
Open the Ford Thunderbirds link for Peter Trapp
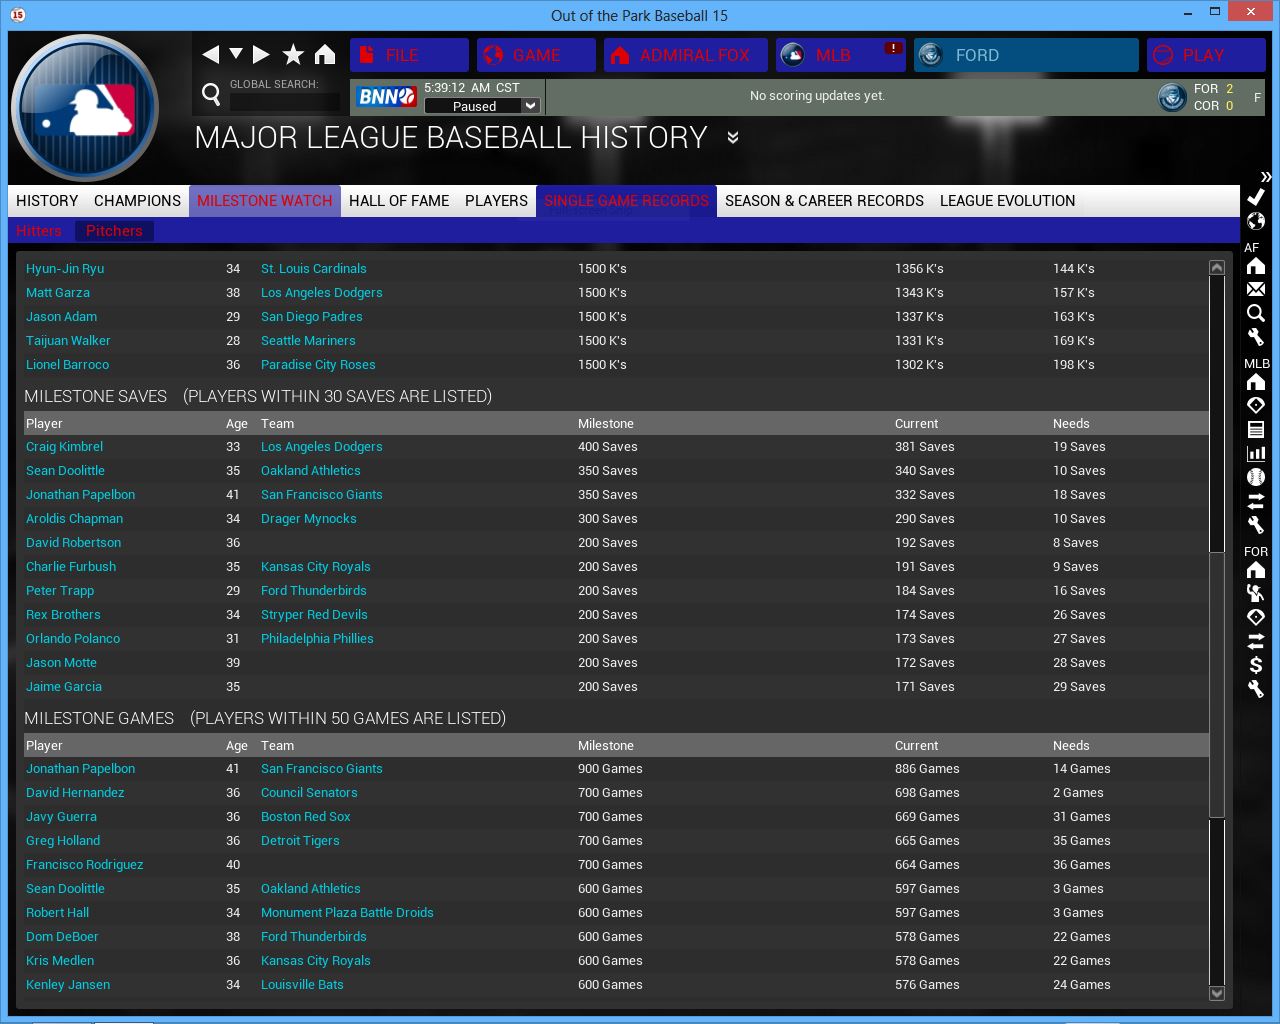313,591
